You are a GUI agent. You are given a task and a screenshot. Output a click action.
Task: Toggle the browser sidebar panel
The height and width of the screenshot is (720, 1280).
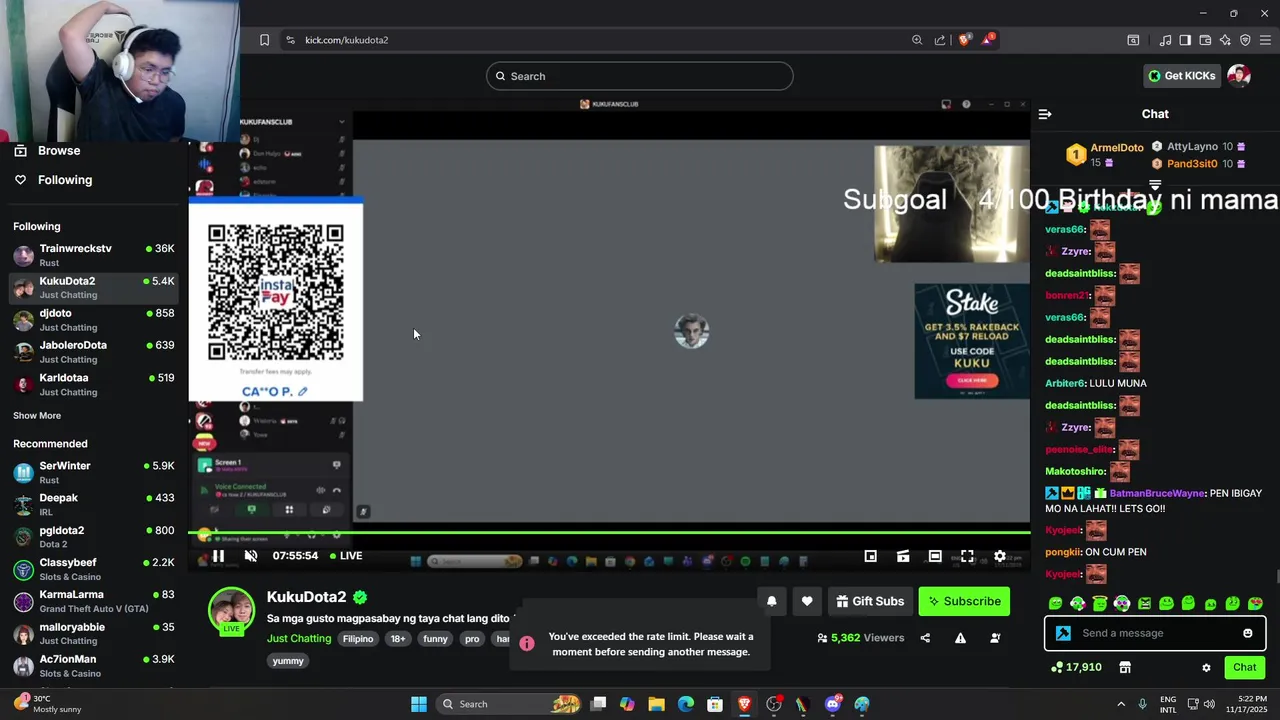pyautogui.click(x=1185, y=40)
